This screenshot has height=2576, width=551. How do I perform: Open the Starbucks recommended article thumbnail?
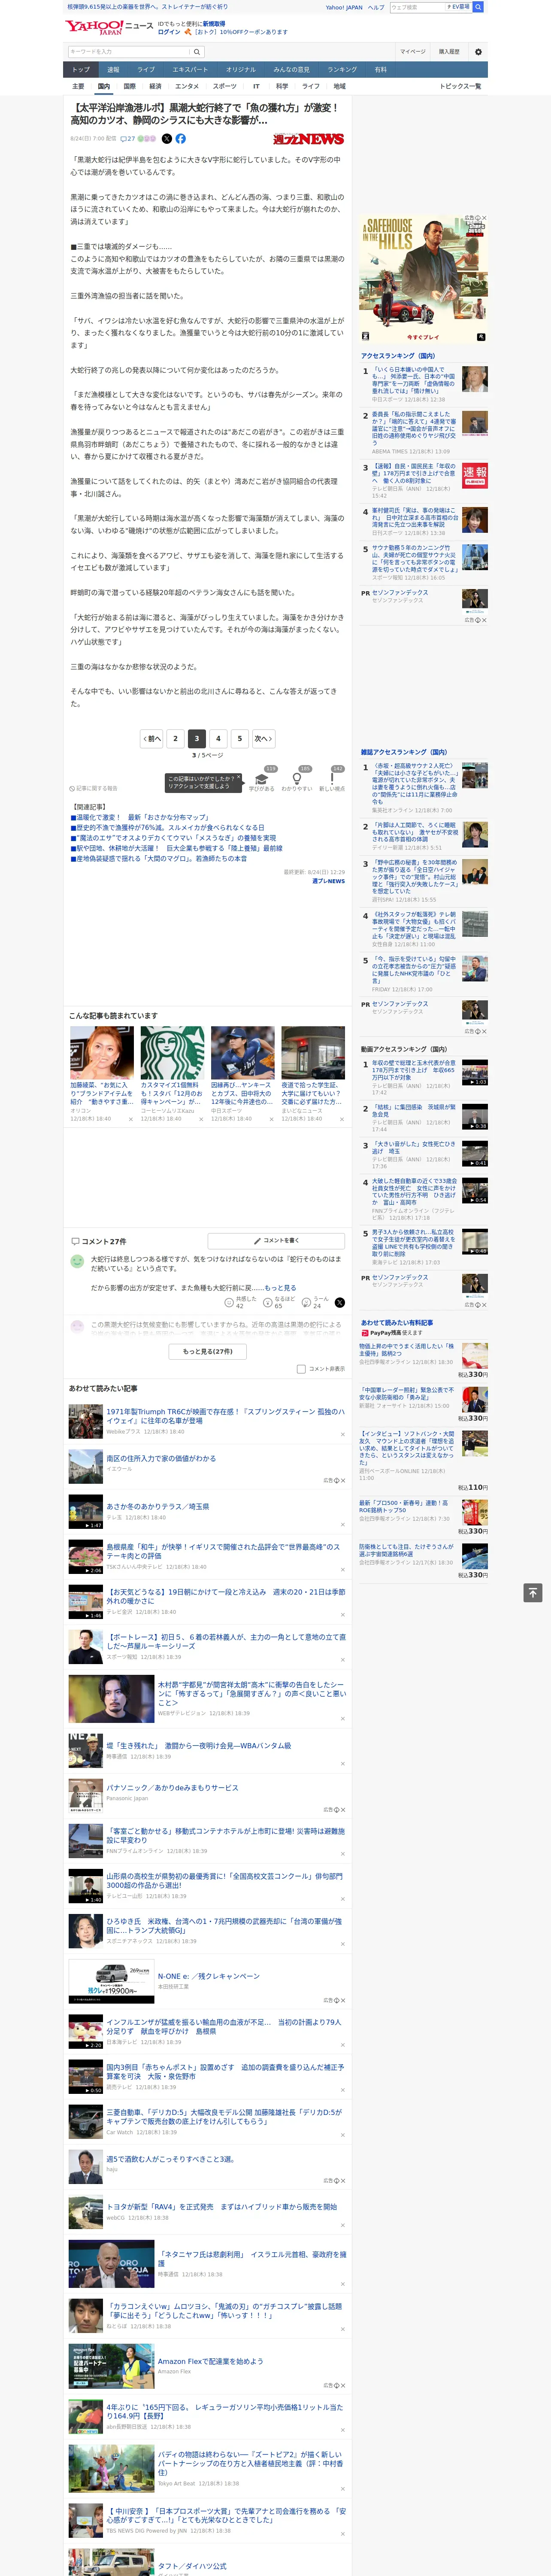click(172, 1052)
